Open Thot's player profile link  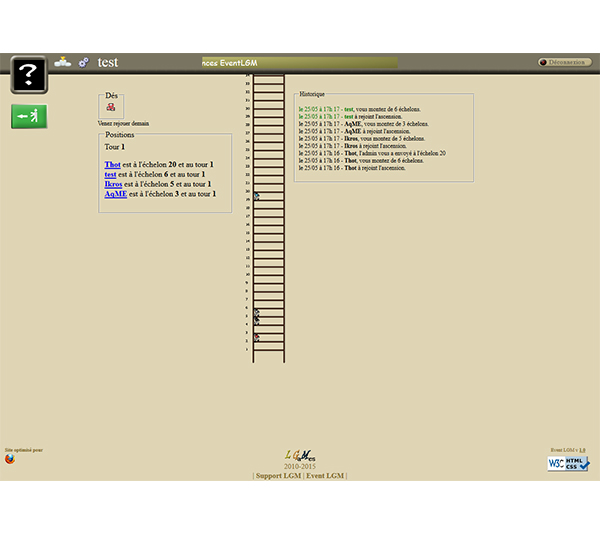pyautogui.click(x=112, y=164)
